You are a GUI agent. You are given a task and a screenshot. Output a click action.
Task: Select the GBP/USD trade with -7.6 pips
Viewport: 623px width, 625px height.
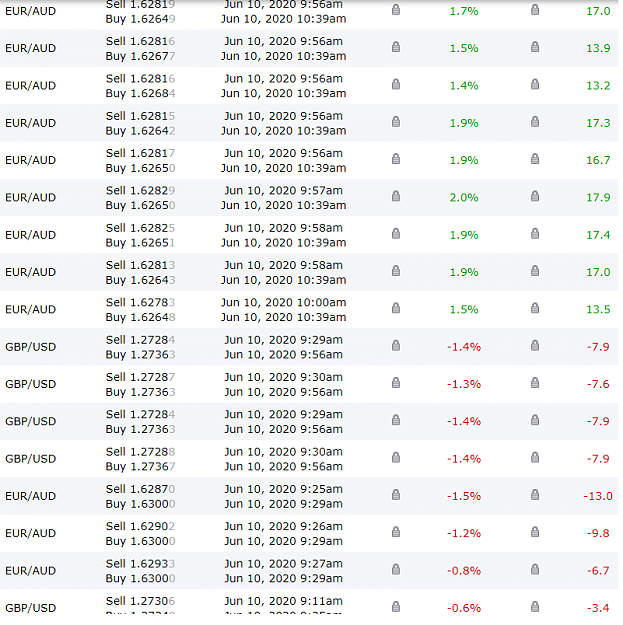309,384
